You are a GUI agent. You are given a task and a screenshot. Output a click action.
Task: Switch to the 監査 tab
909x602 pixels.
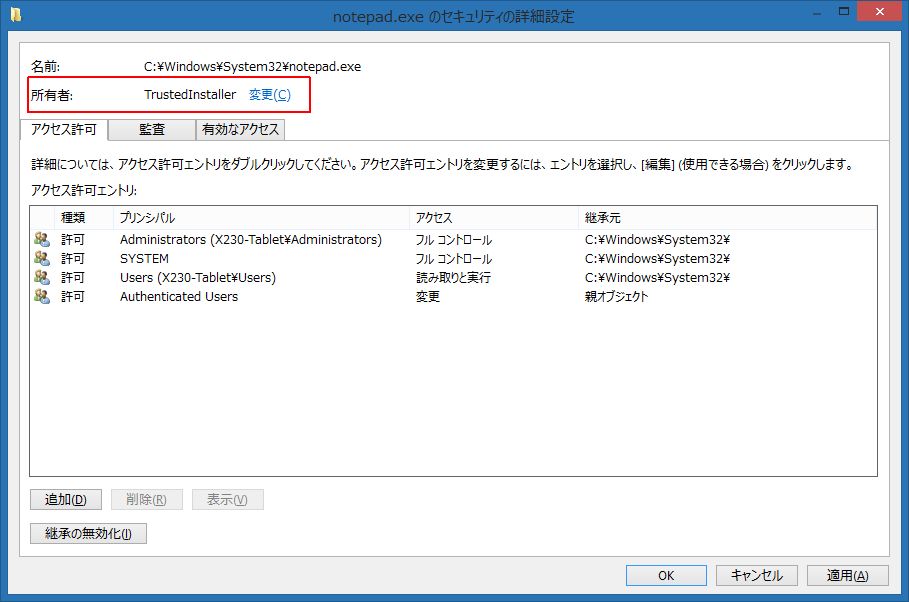(152, 129)
